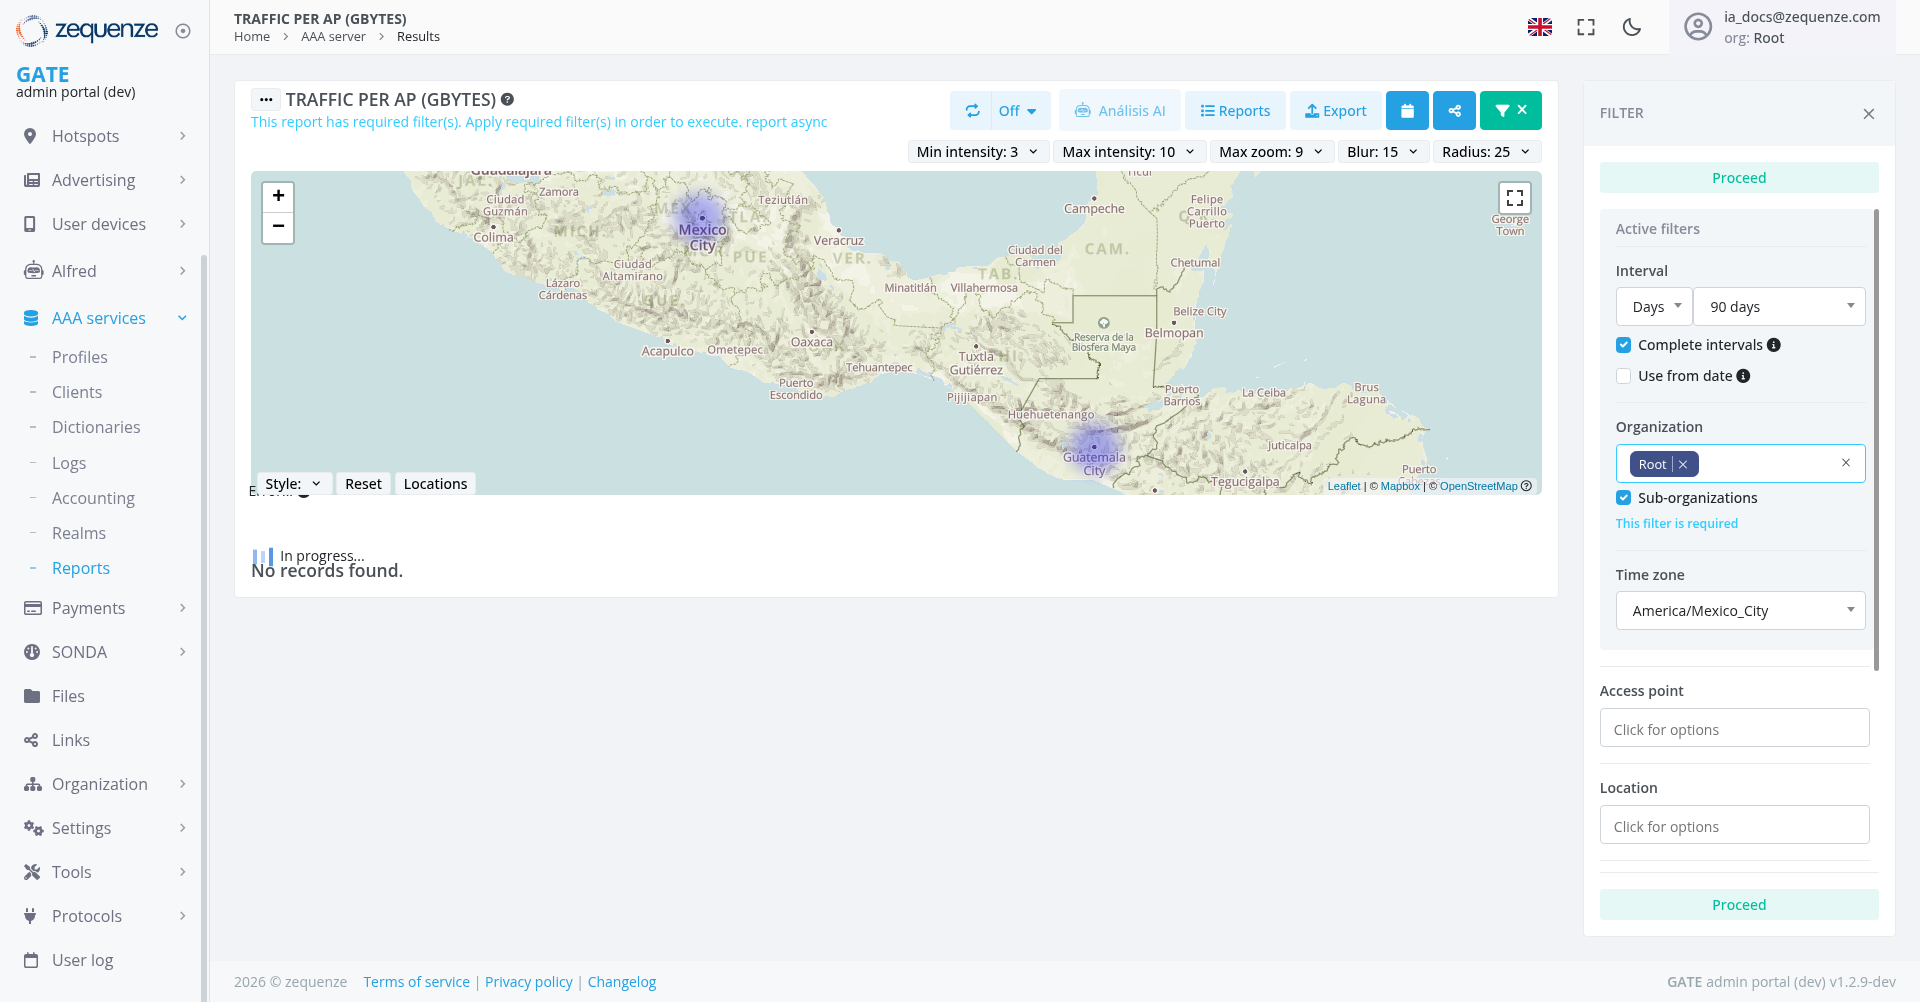The image size is (1920, 1002).
Task: Open Min intensity dropdown
Action: (x=978, y=152)
